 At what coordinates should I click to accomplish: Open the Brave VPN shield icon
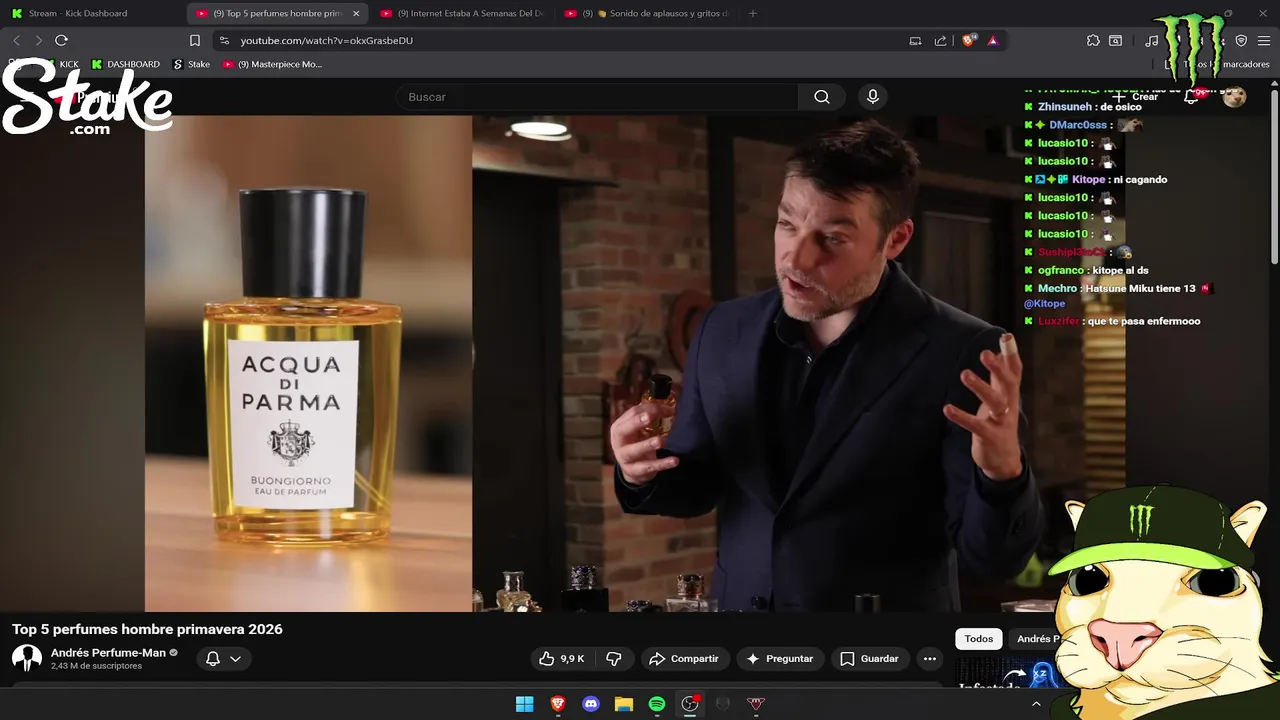point(1241,40)
